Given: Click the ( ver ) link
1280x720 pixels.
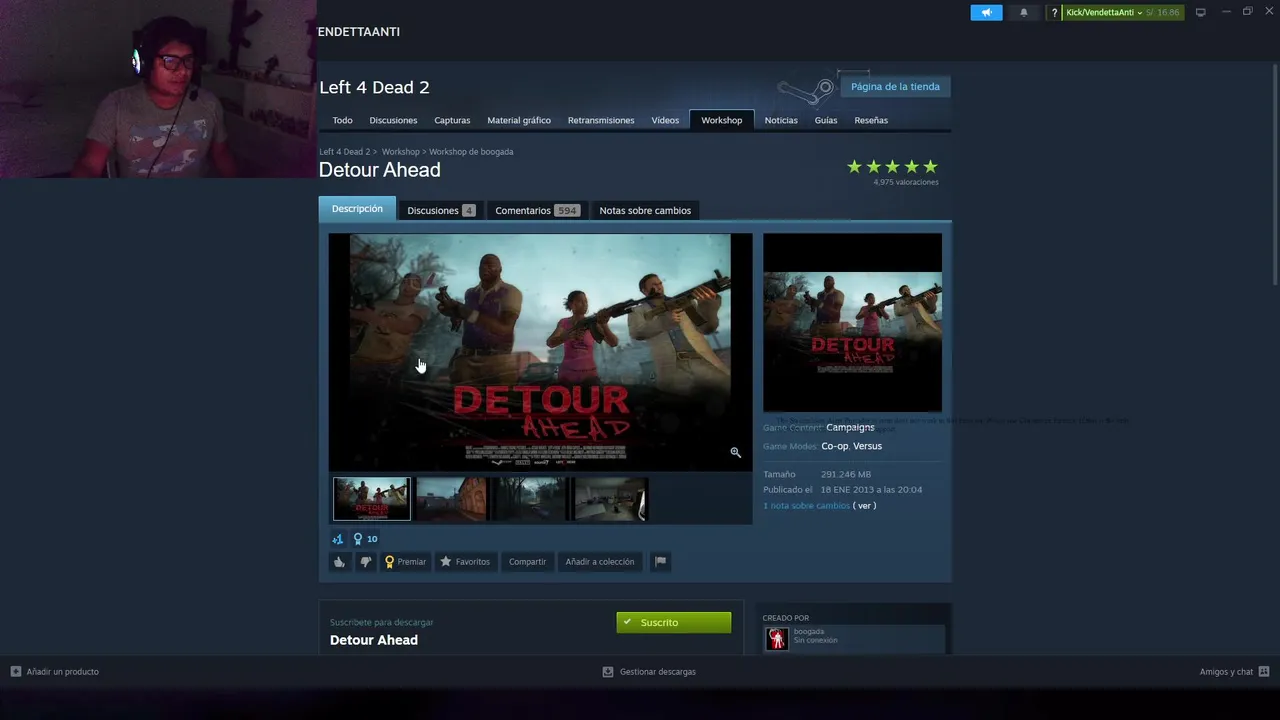Looking at the screenshot, I should click(x=864, y=506).
